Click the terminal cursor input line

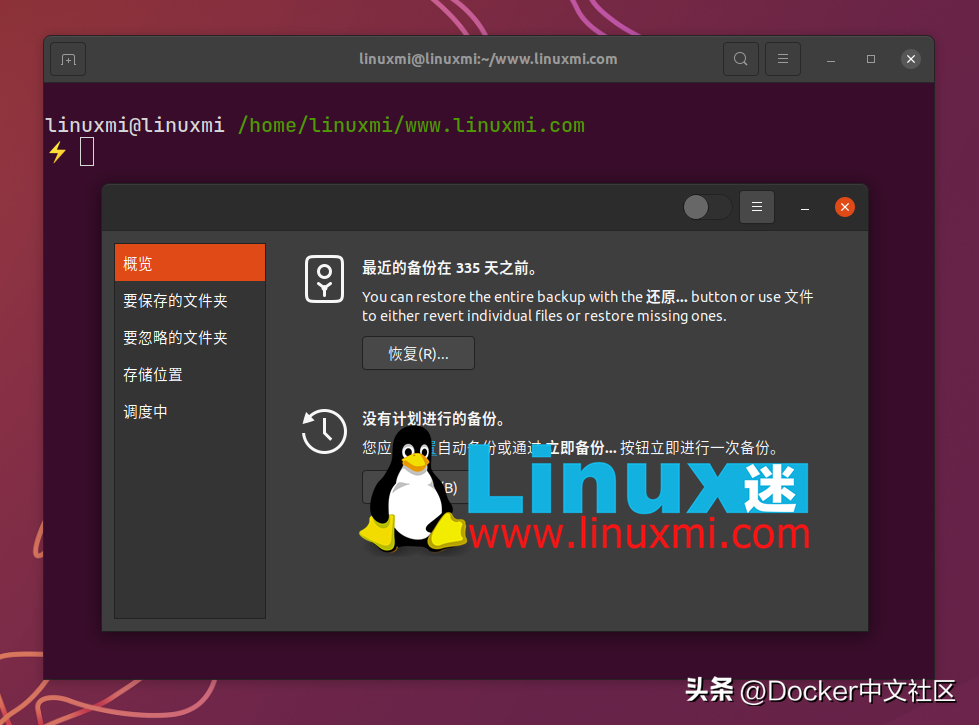click(87, 152)
